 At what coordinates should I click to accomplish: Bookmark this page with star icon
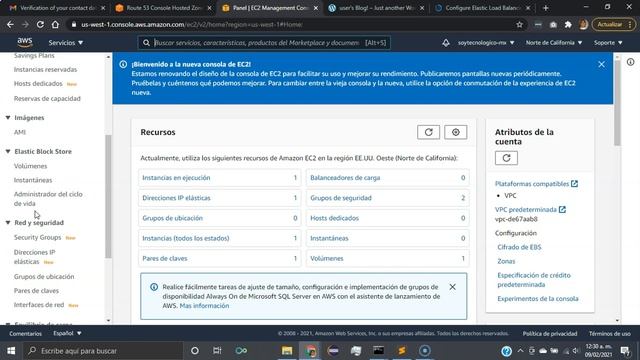[x=519, y=24]
